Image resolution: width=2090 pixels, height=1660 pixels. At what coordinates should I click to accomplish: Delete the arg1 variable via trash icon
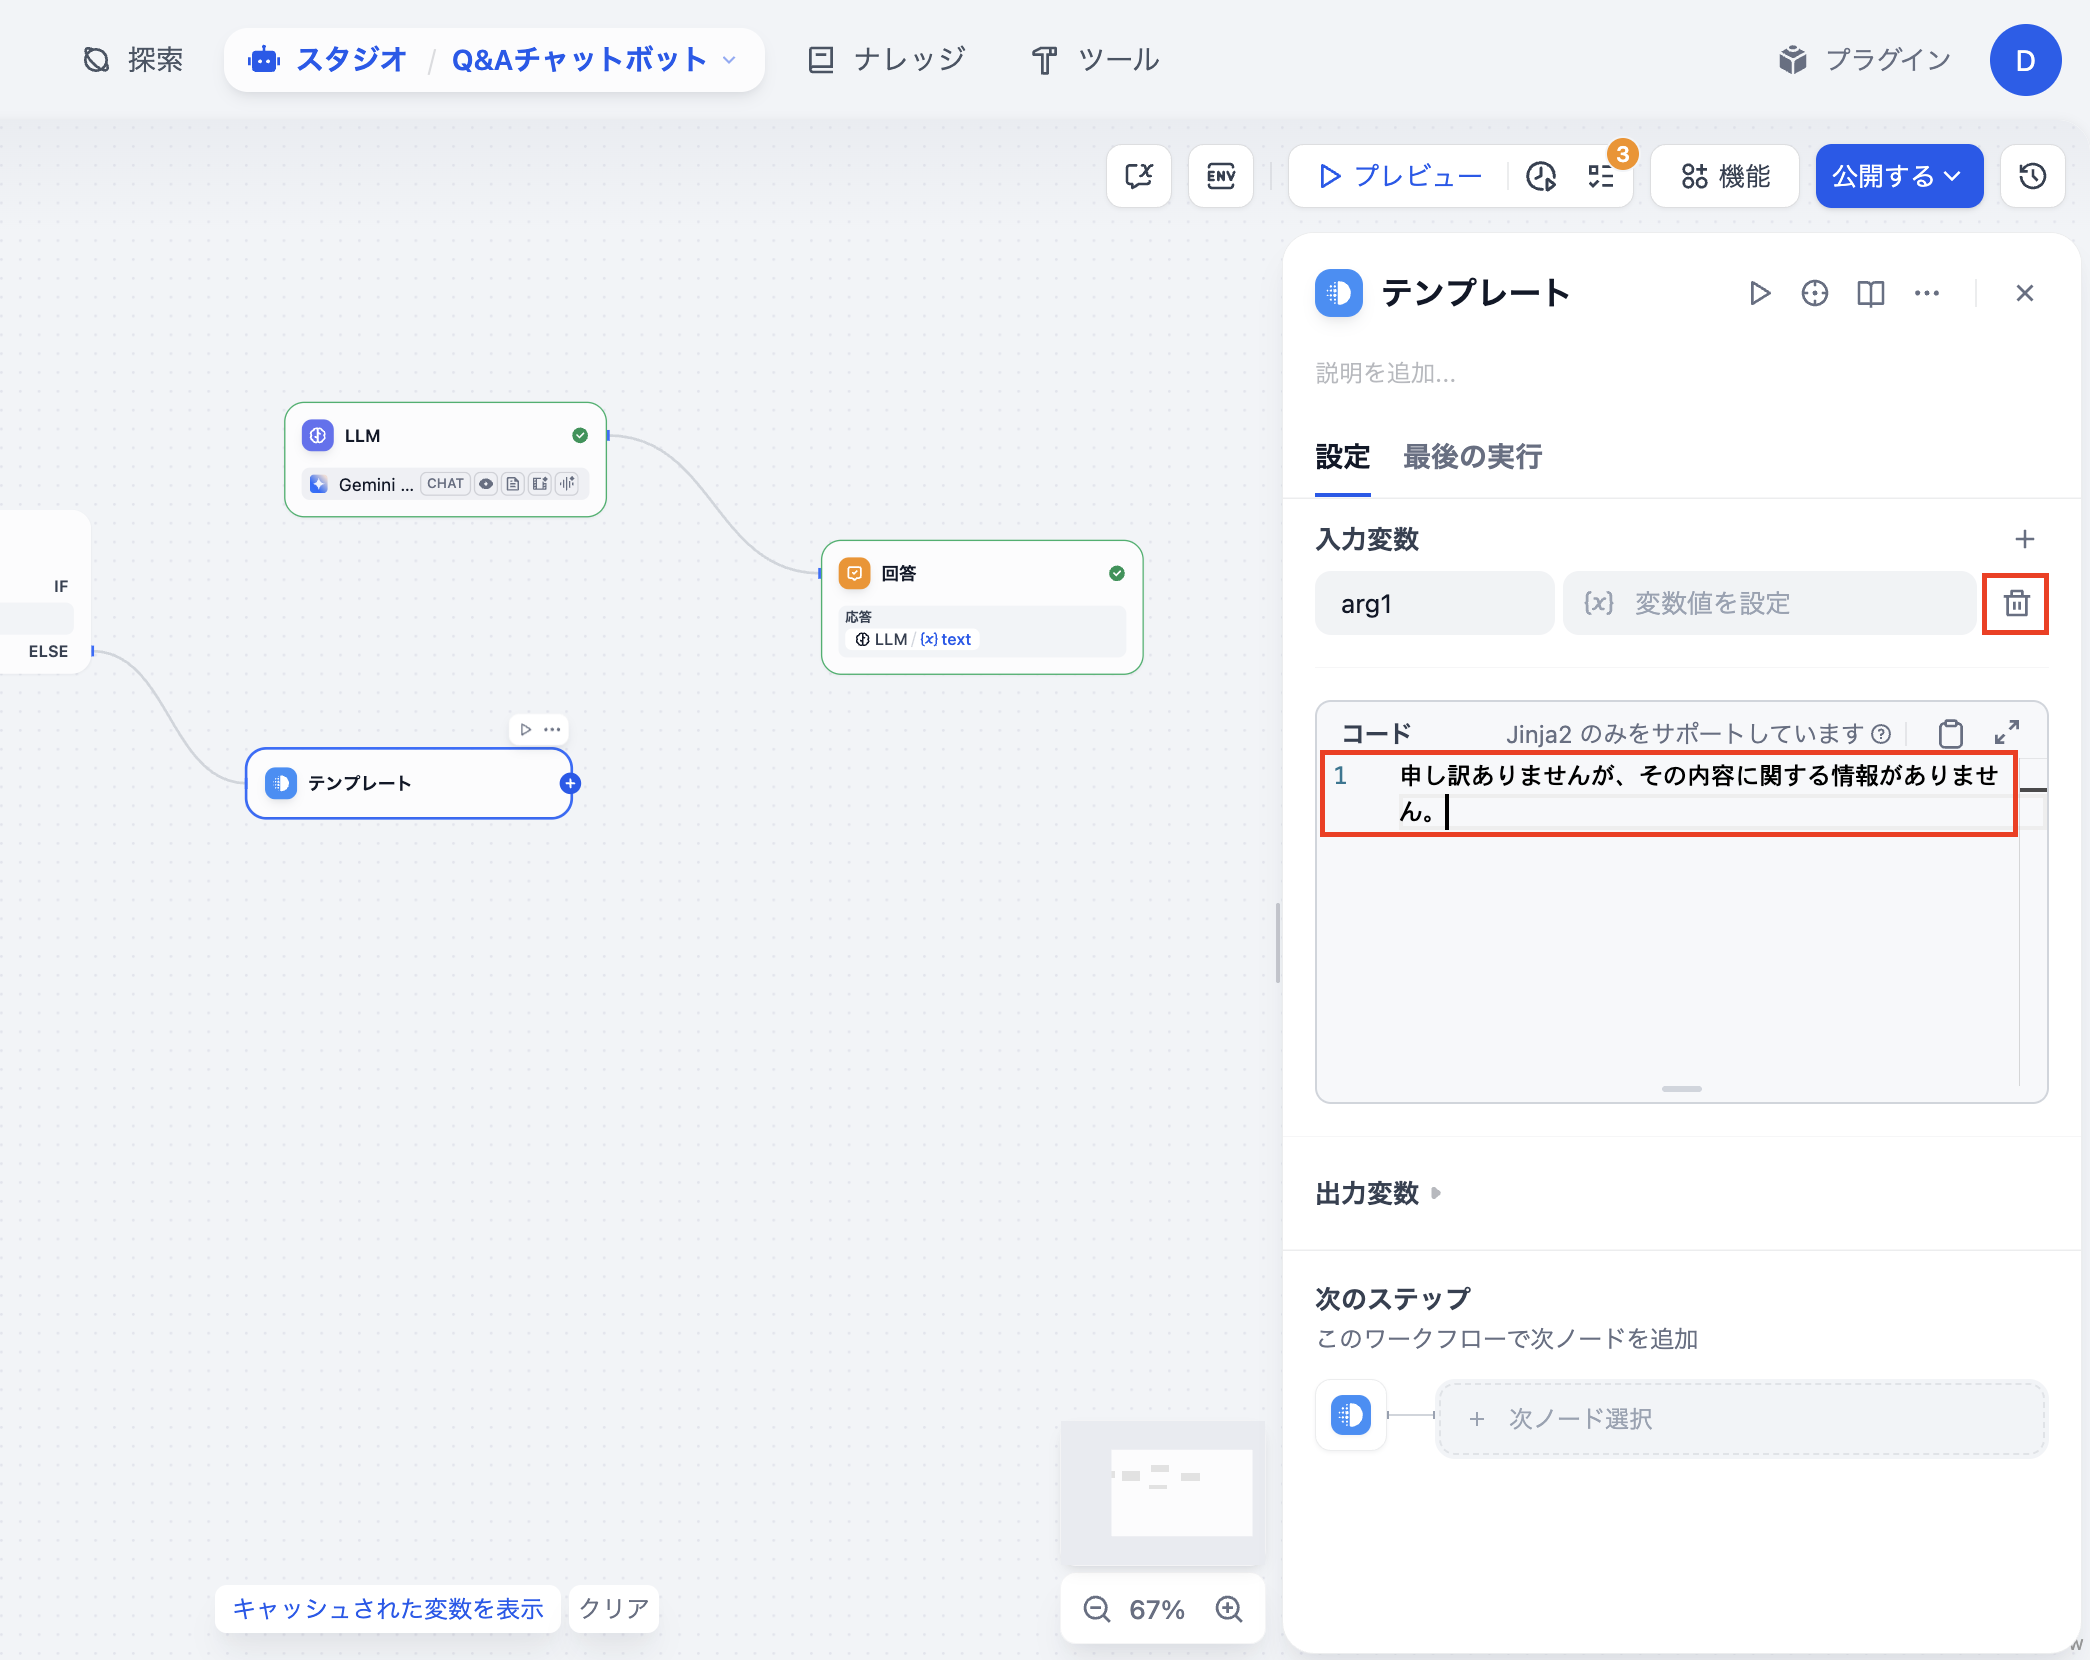coord(2015,603)
